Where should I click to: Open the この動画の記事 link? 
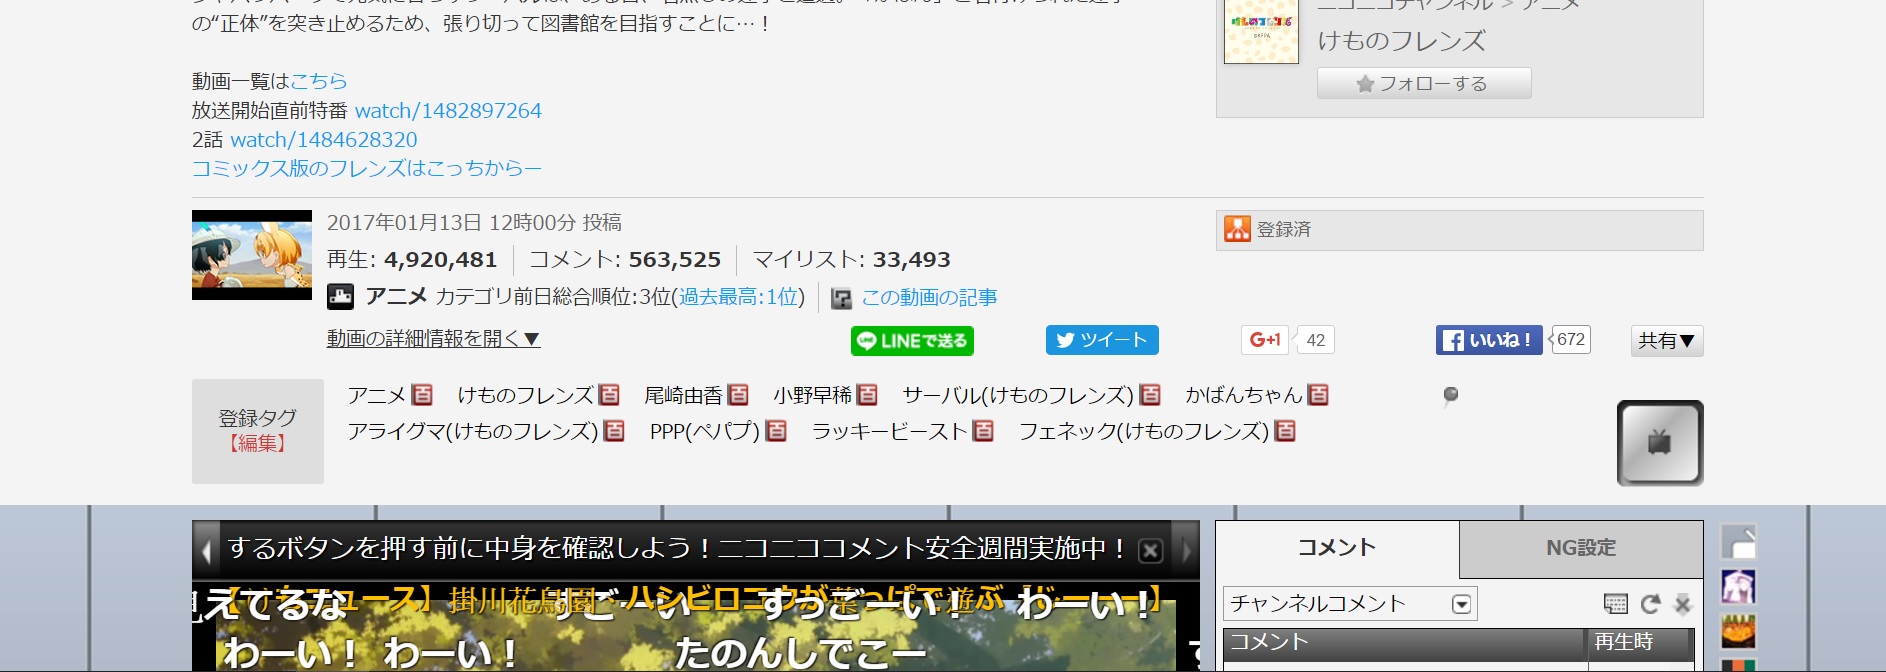pyautogui.click(x=929, y=298)
